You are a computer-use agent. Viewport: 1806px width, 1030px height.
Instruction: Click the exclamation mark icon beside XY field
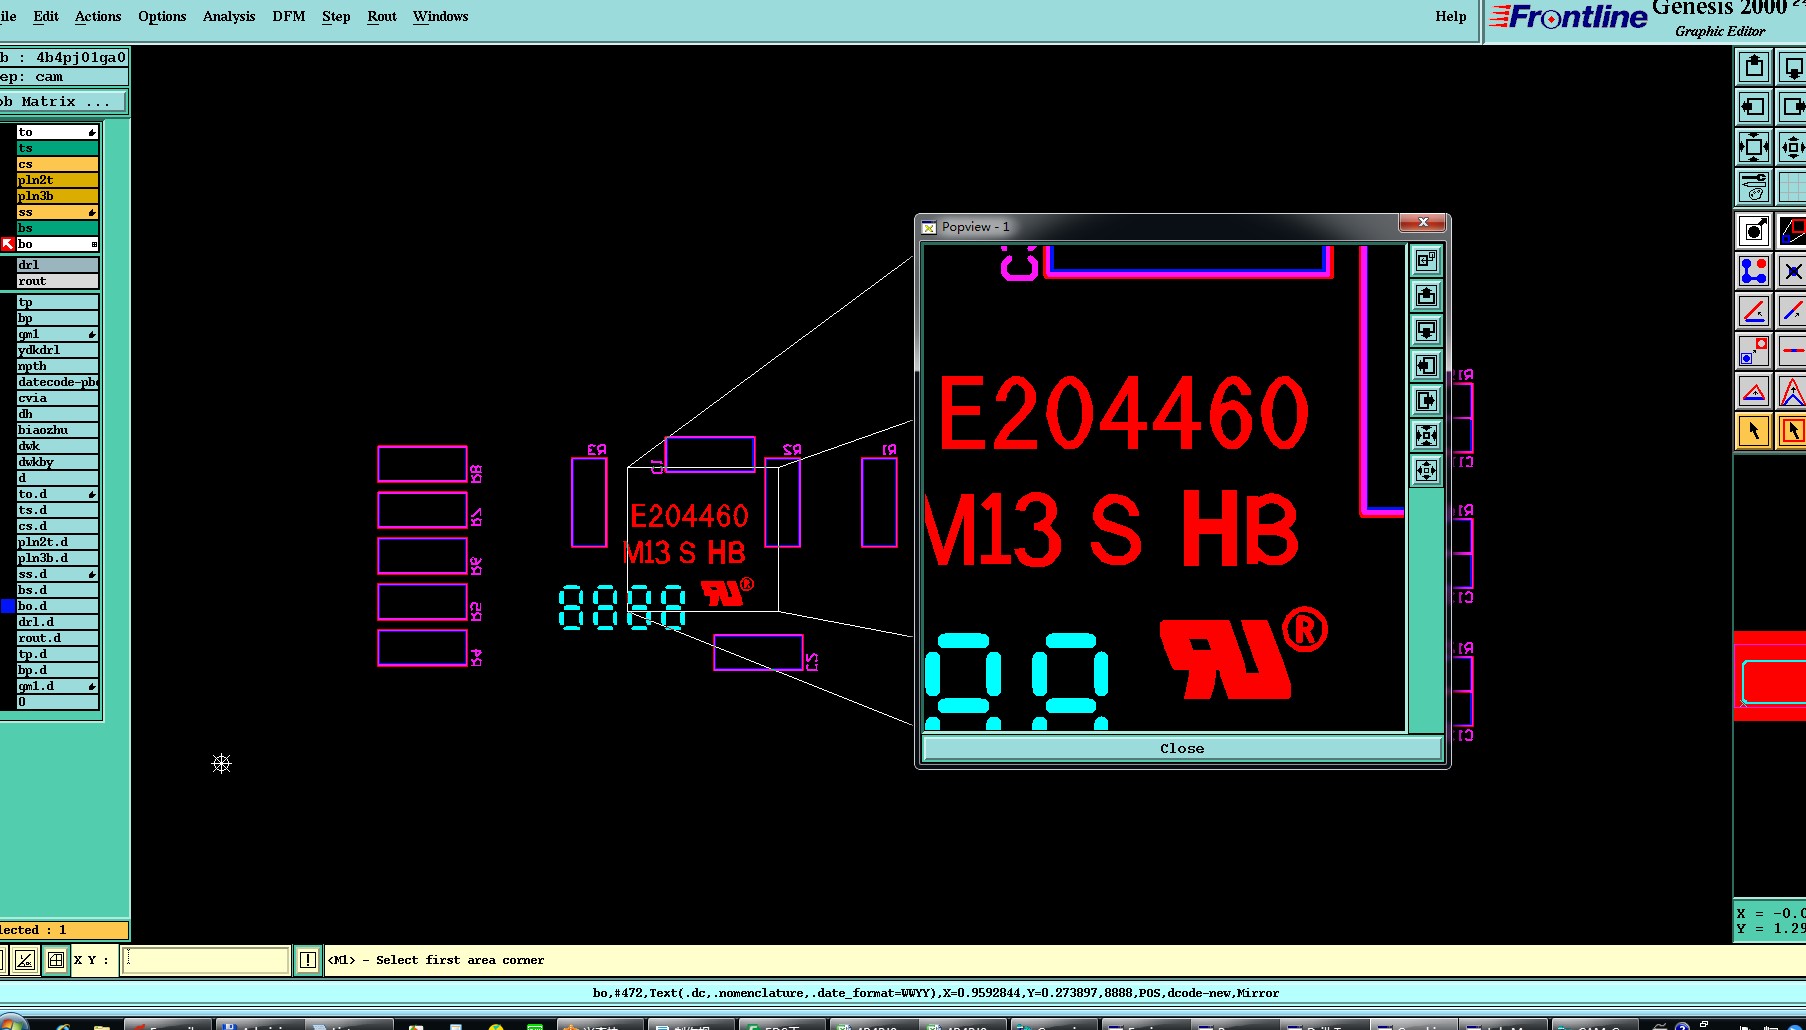(308, 960)
